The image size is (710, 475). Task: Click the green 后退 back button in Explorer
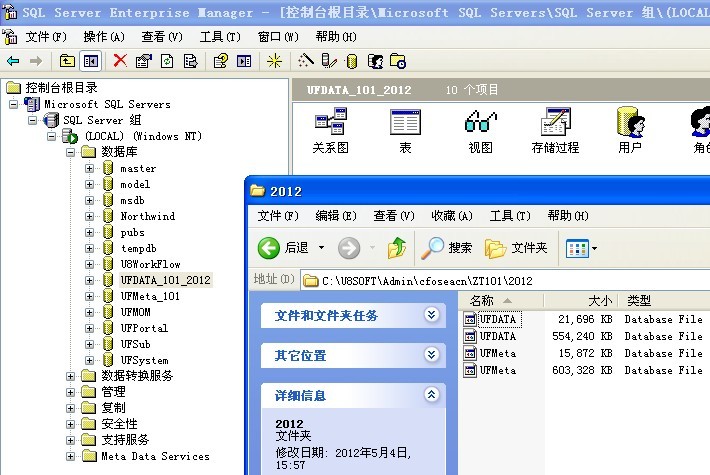coord(283,248)
